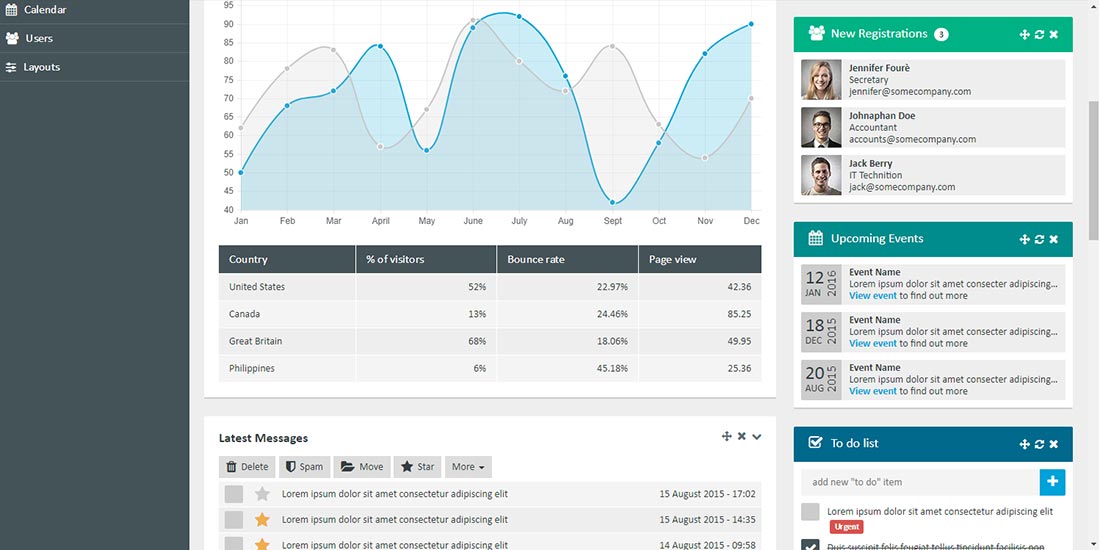Refresh the Upcoming Events panel
The height and width of the screenshot is (550, 1100).
[1039, 239]
